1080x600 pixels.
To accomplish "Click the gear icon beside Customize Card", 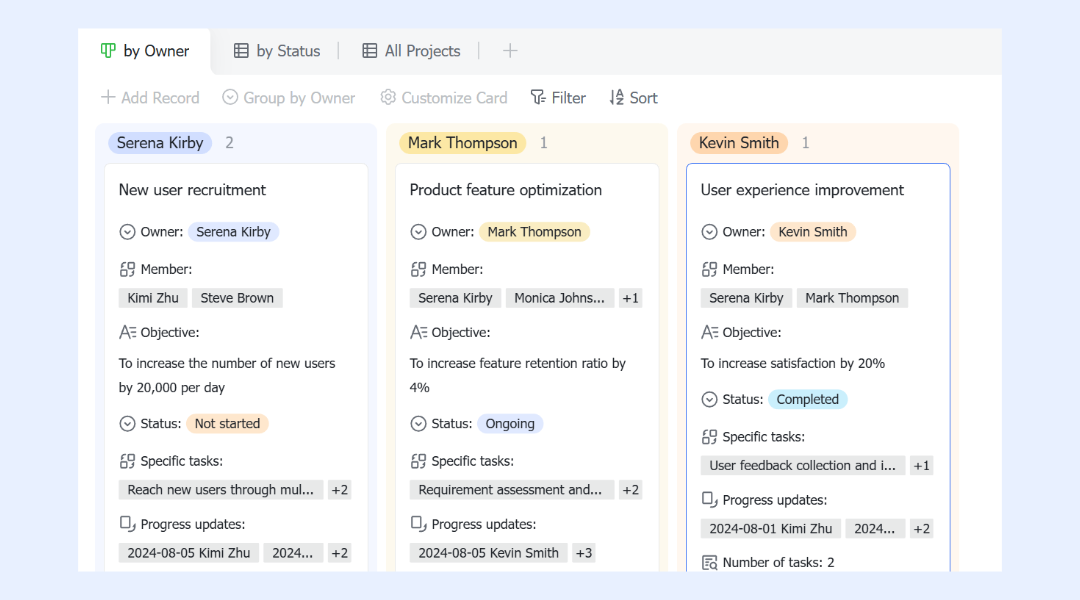I will coord(388,97).
